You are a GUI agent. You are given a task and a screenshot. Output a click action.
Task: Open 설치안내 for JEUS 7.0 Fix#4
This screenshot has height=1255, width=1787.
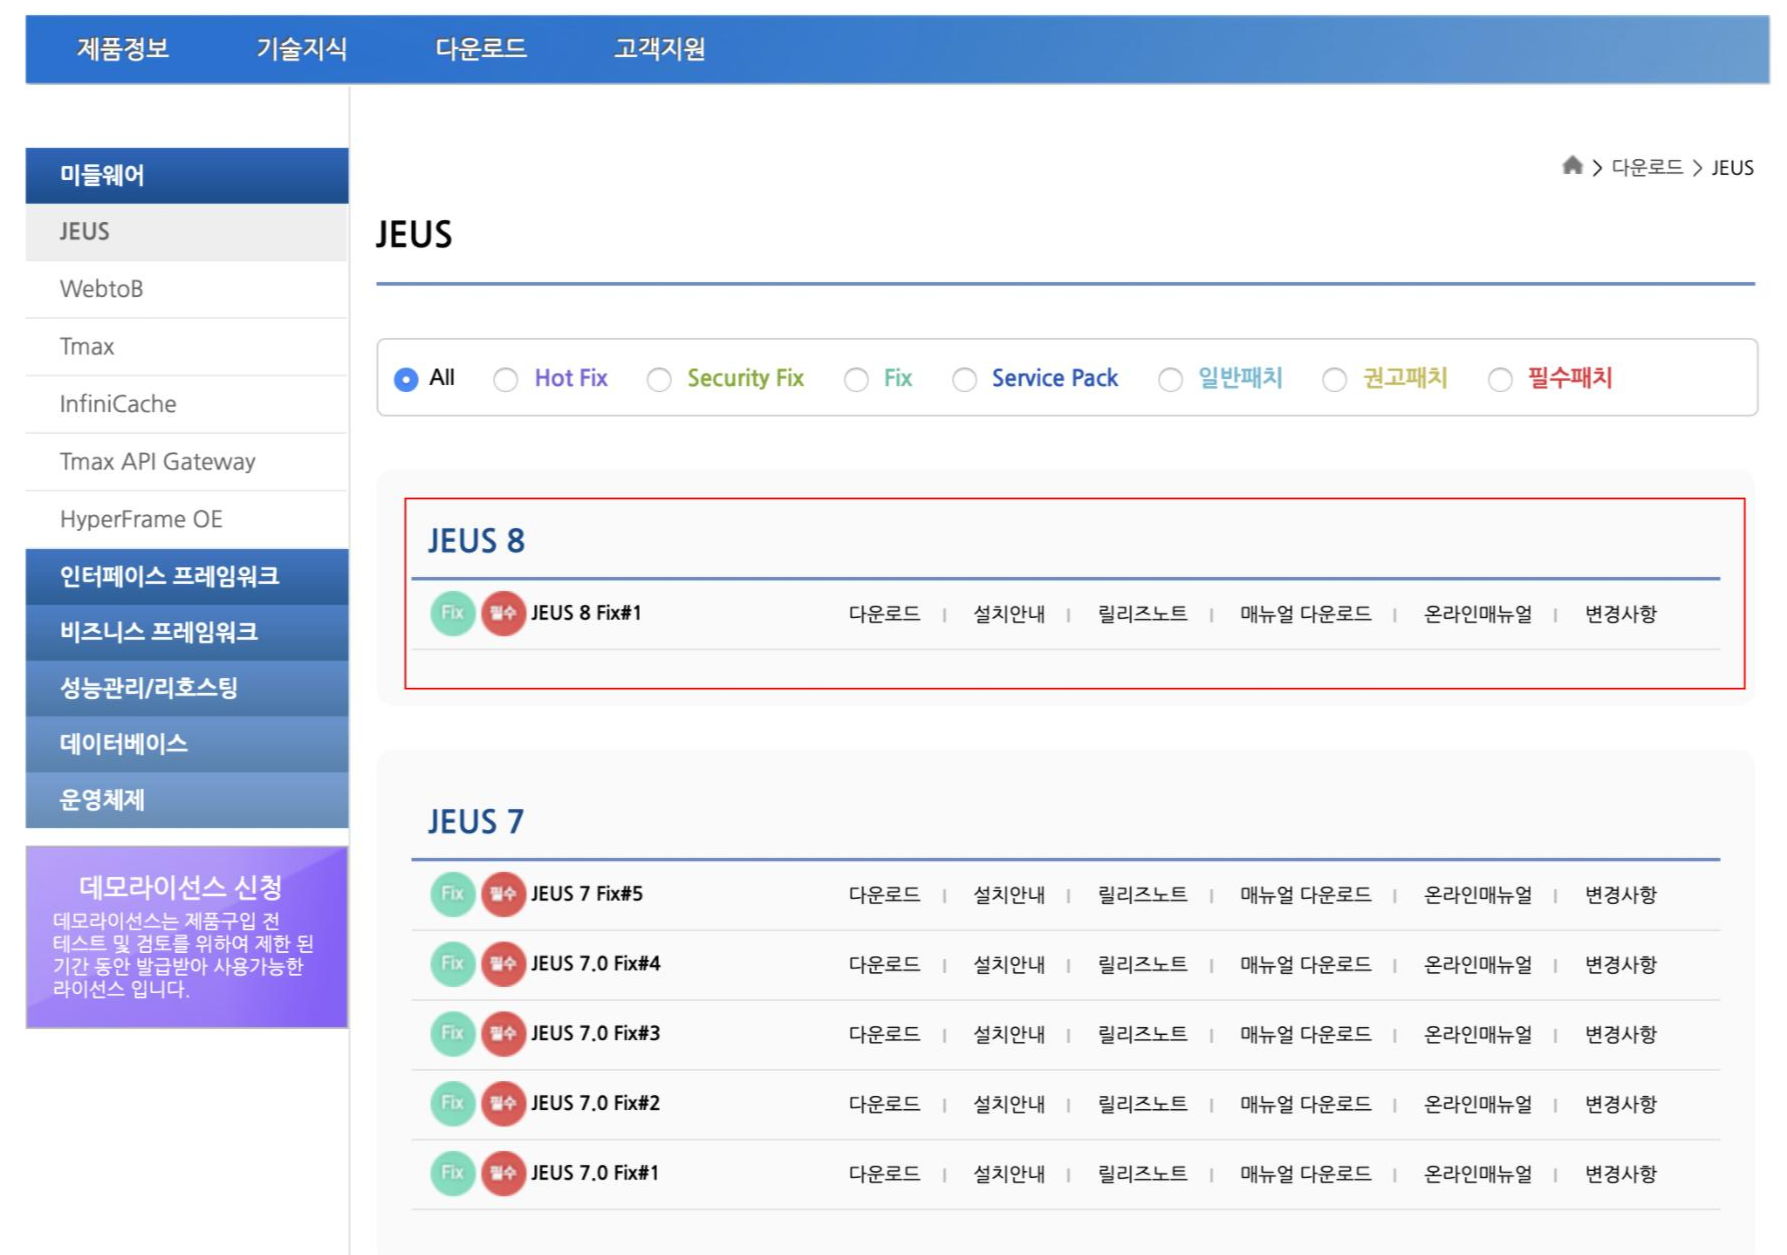1009,964
